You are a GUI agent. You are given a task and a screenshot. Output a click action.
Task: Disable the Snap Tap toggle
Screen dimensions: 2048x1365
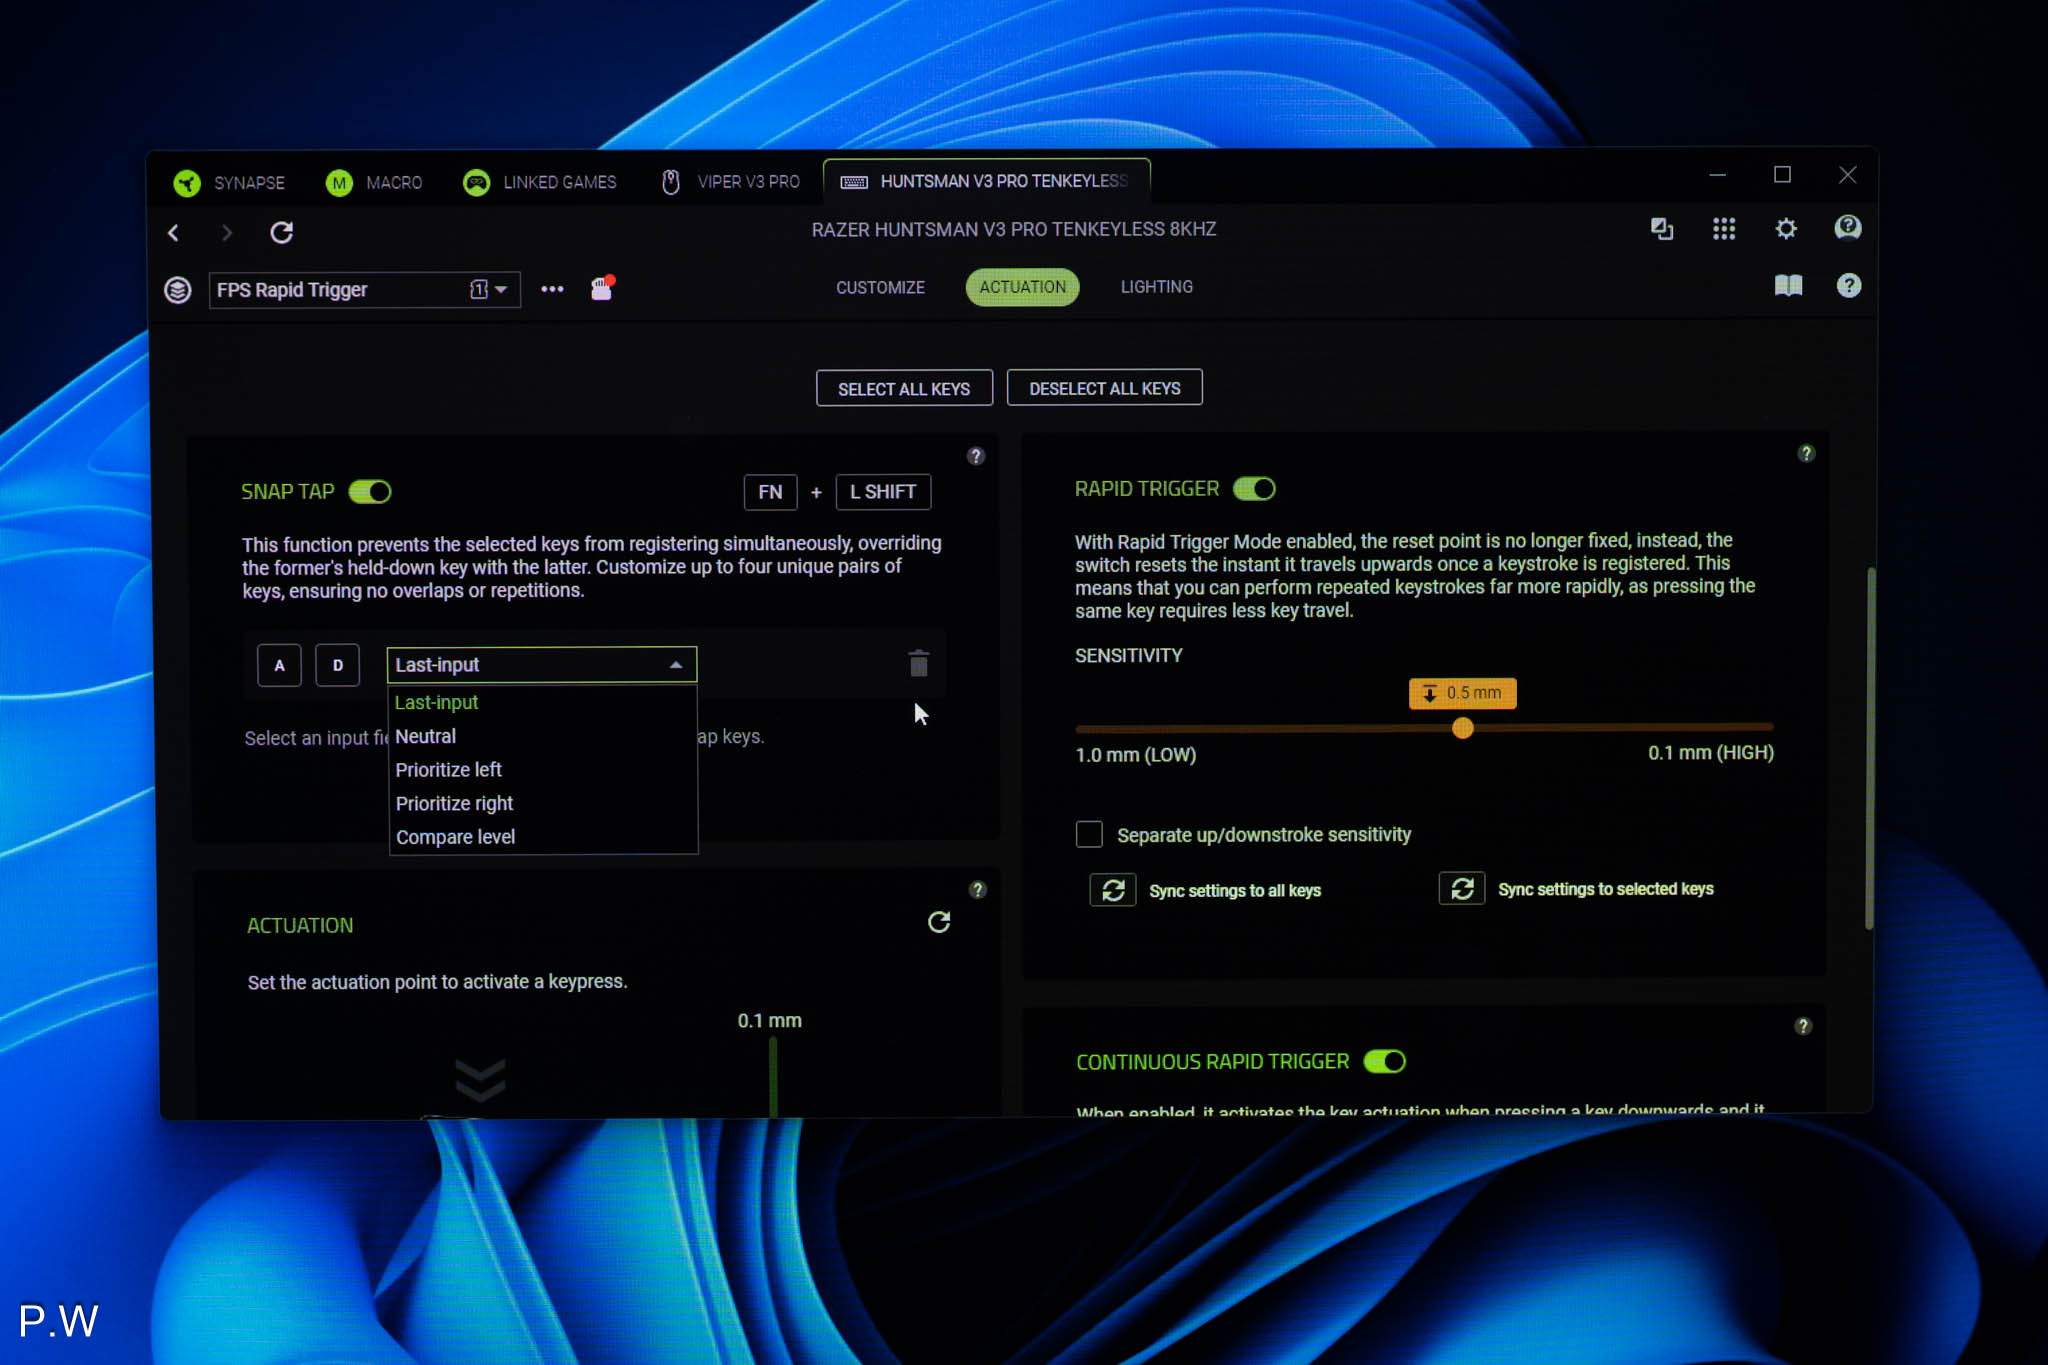pyautogui.click(x=370, y=491)
